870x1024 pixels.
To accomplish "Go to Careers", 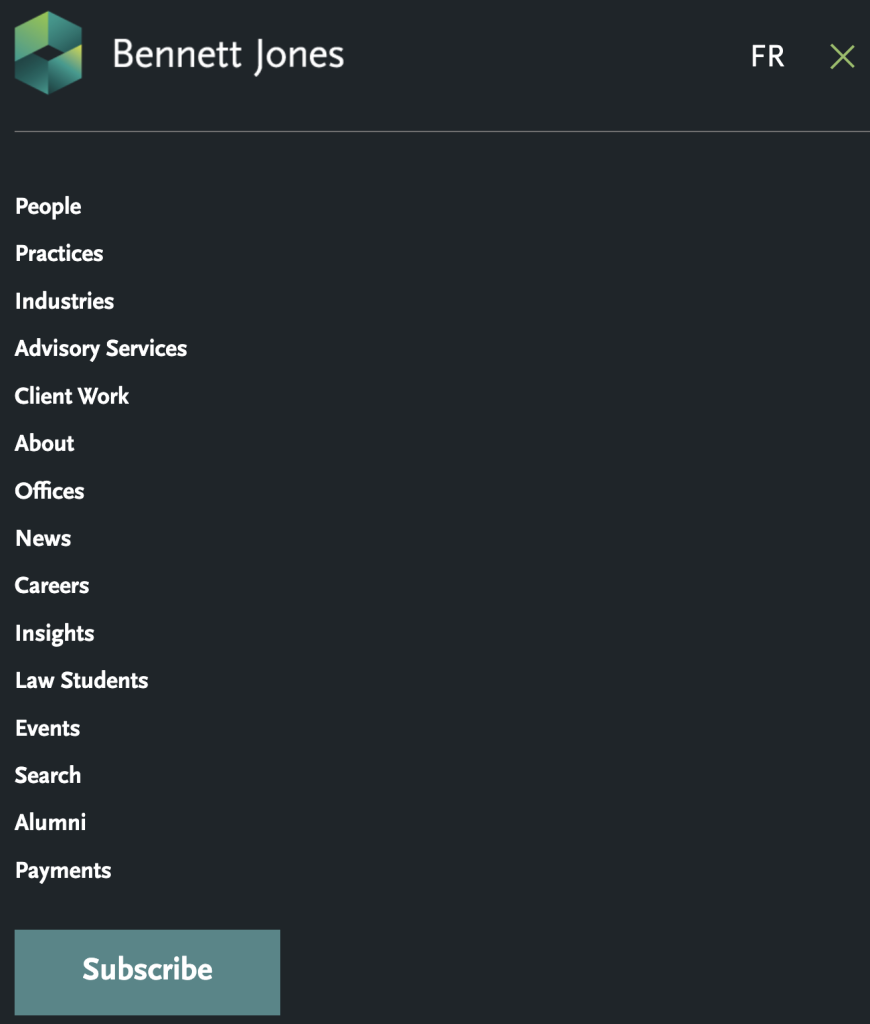I will tap(52, 586).
